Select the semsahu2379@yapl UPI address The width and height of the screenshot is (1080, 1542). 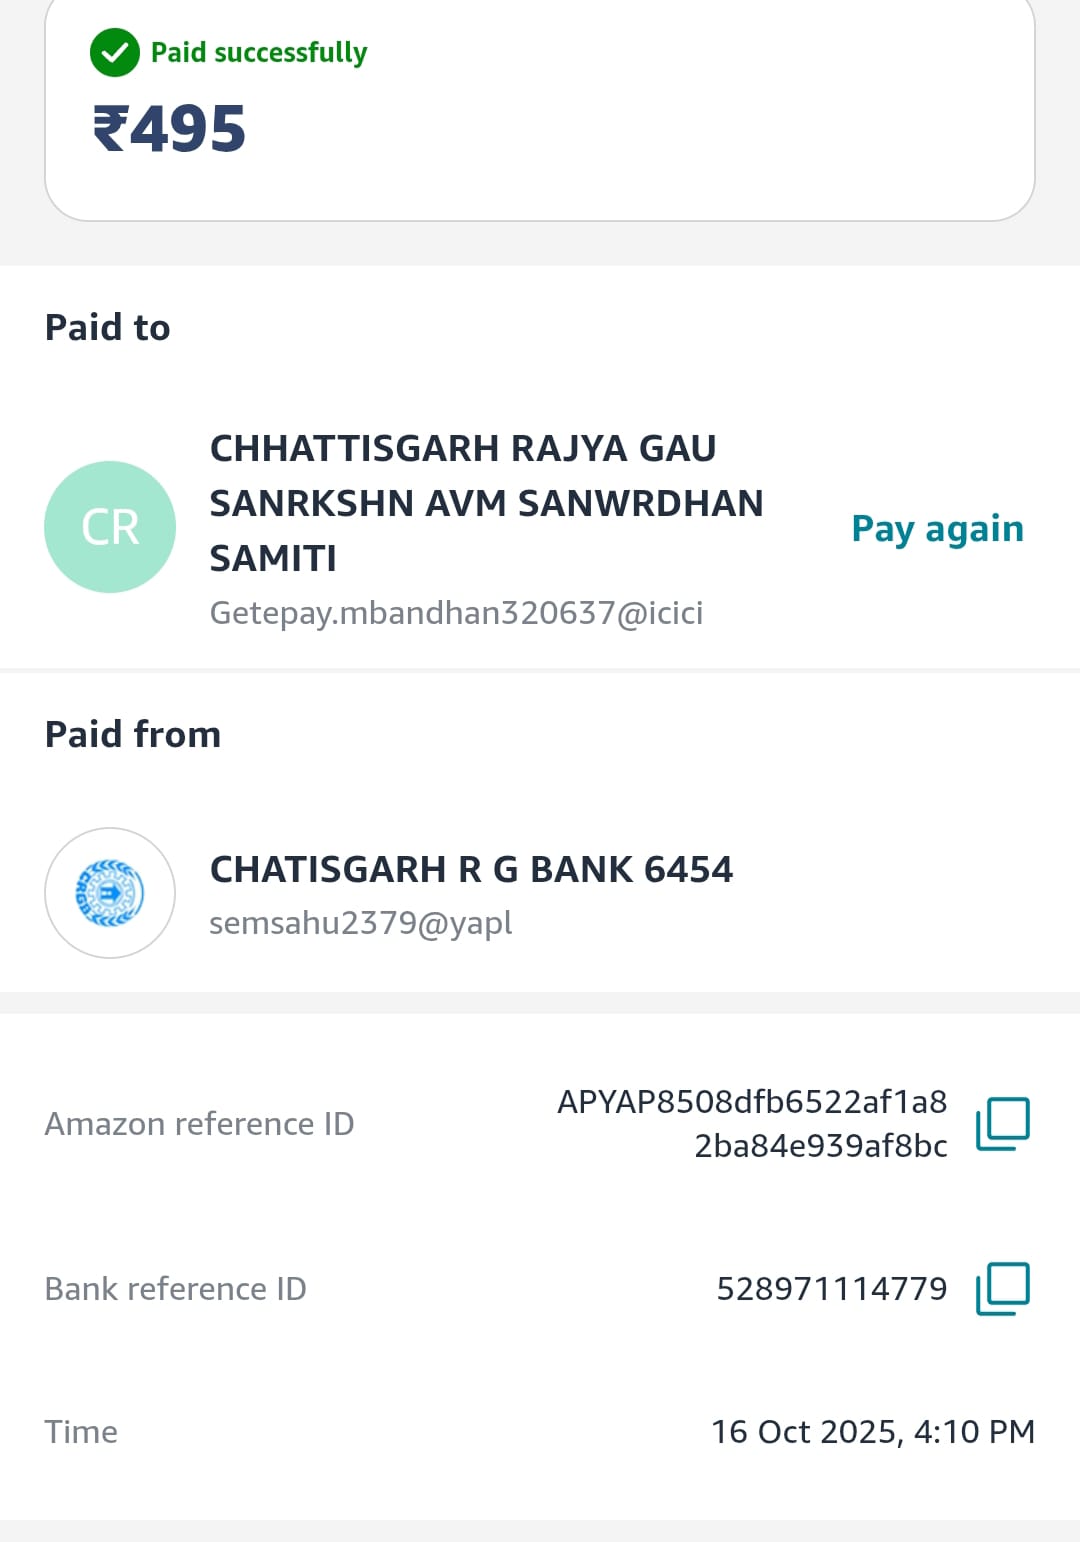(x=360, y=922)
